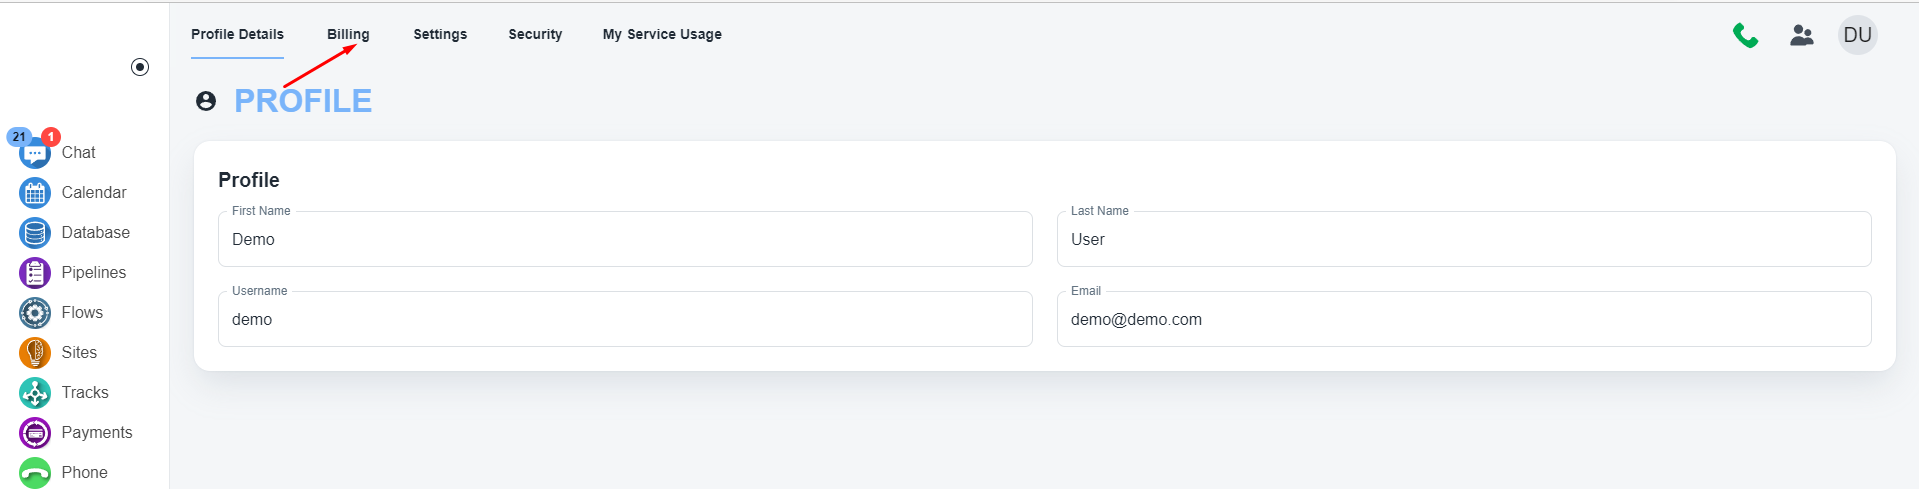Viewport: 1919px width, 489px height.
Task: Open the Chat icon in sidebar
Action: click(x=35, y=154)
